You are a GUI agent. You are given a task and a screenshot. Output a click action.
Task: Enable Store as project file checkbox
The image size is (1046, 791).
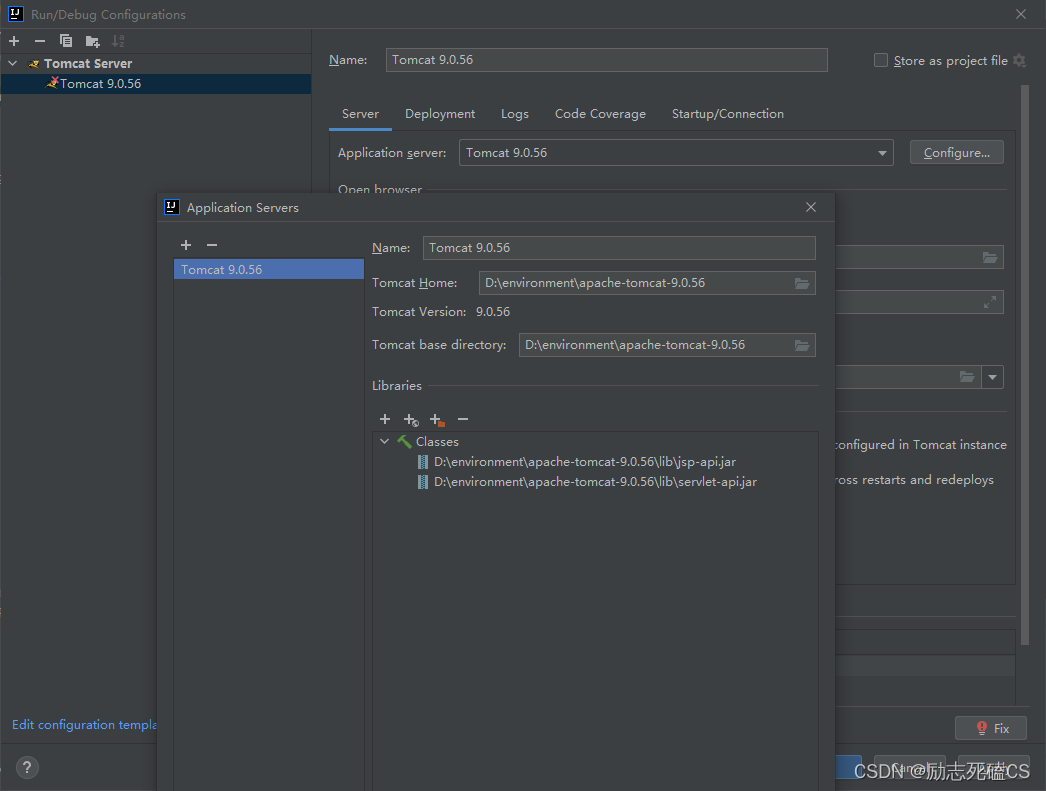tap(881, 61)
